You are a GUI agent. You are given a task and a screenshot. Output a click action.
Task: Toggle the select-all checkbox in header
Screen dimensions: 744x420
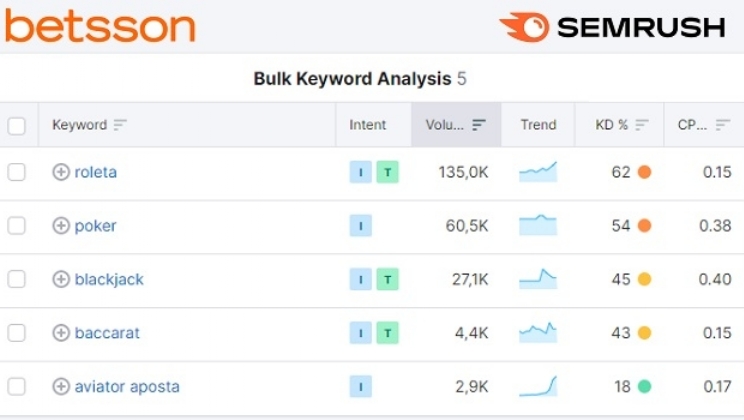click(x=17, y=126)
